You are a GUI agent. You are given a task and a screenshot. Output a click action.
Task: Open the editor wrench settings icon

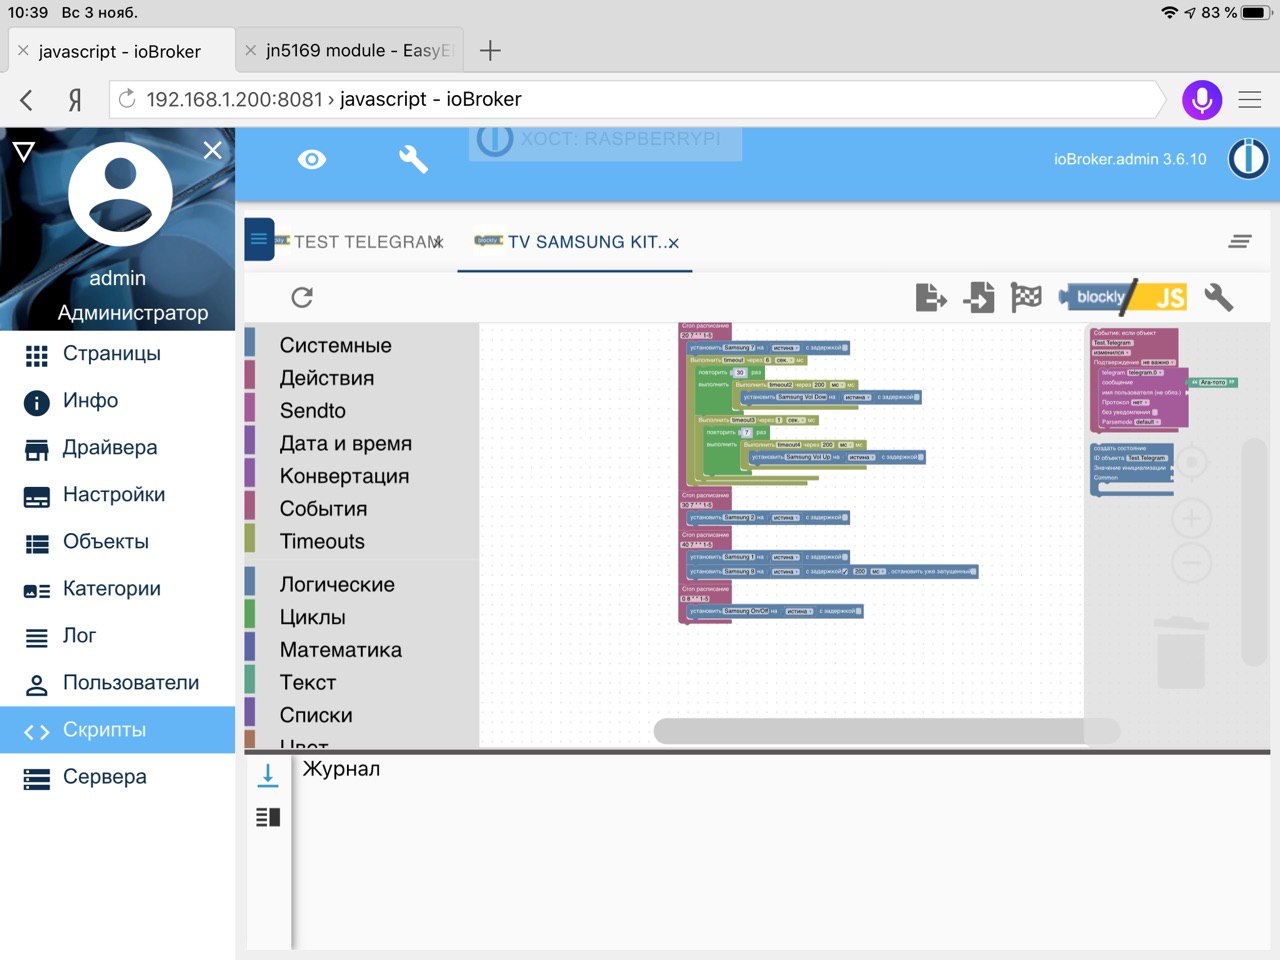click(1218, 297)
